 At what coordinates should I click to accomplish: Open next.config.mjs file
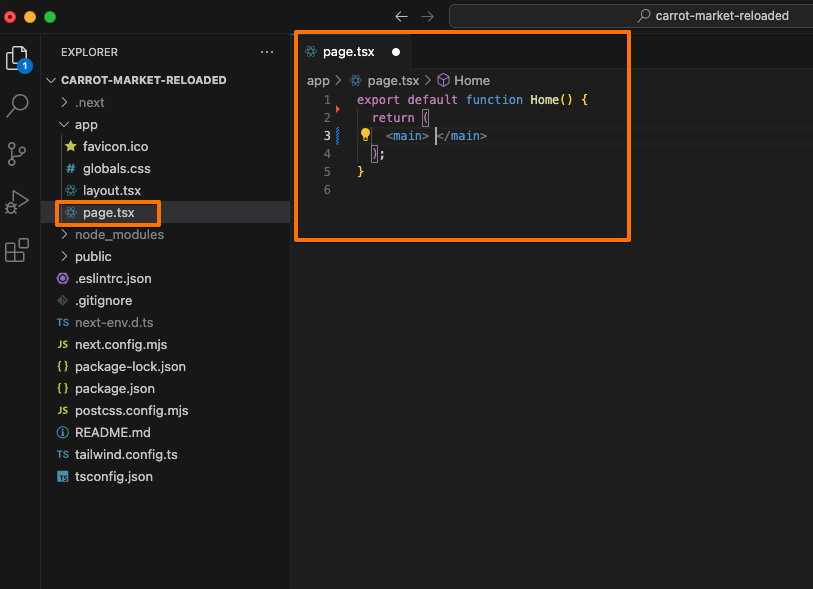121,345
